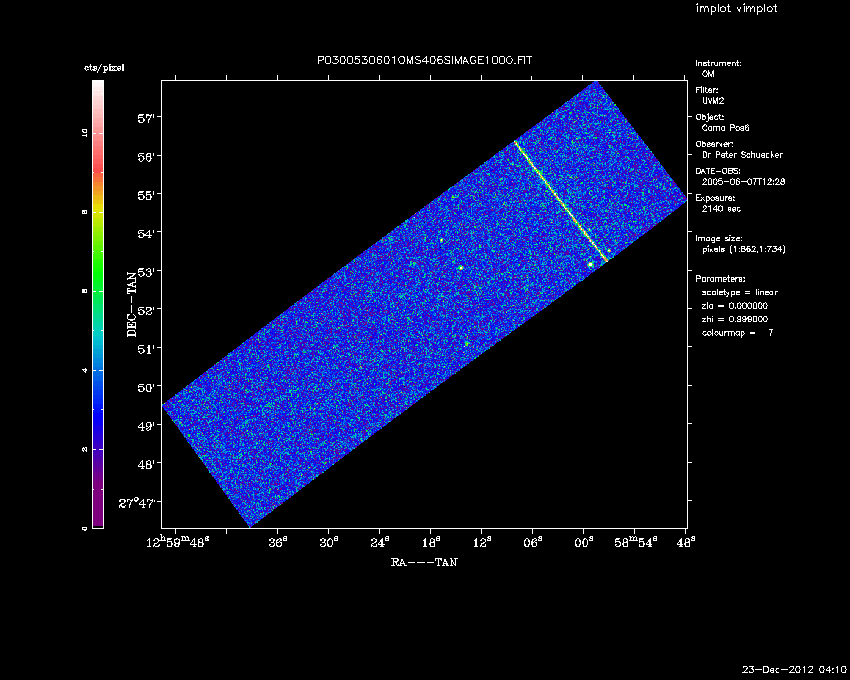The image size is (850, 680).
Task: Click the 'zhi = 0.999000' parameter
Action: coord(735,319)
